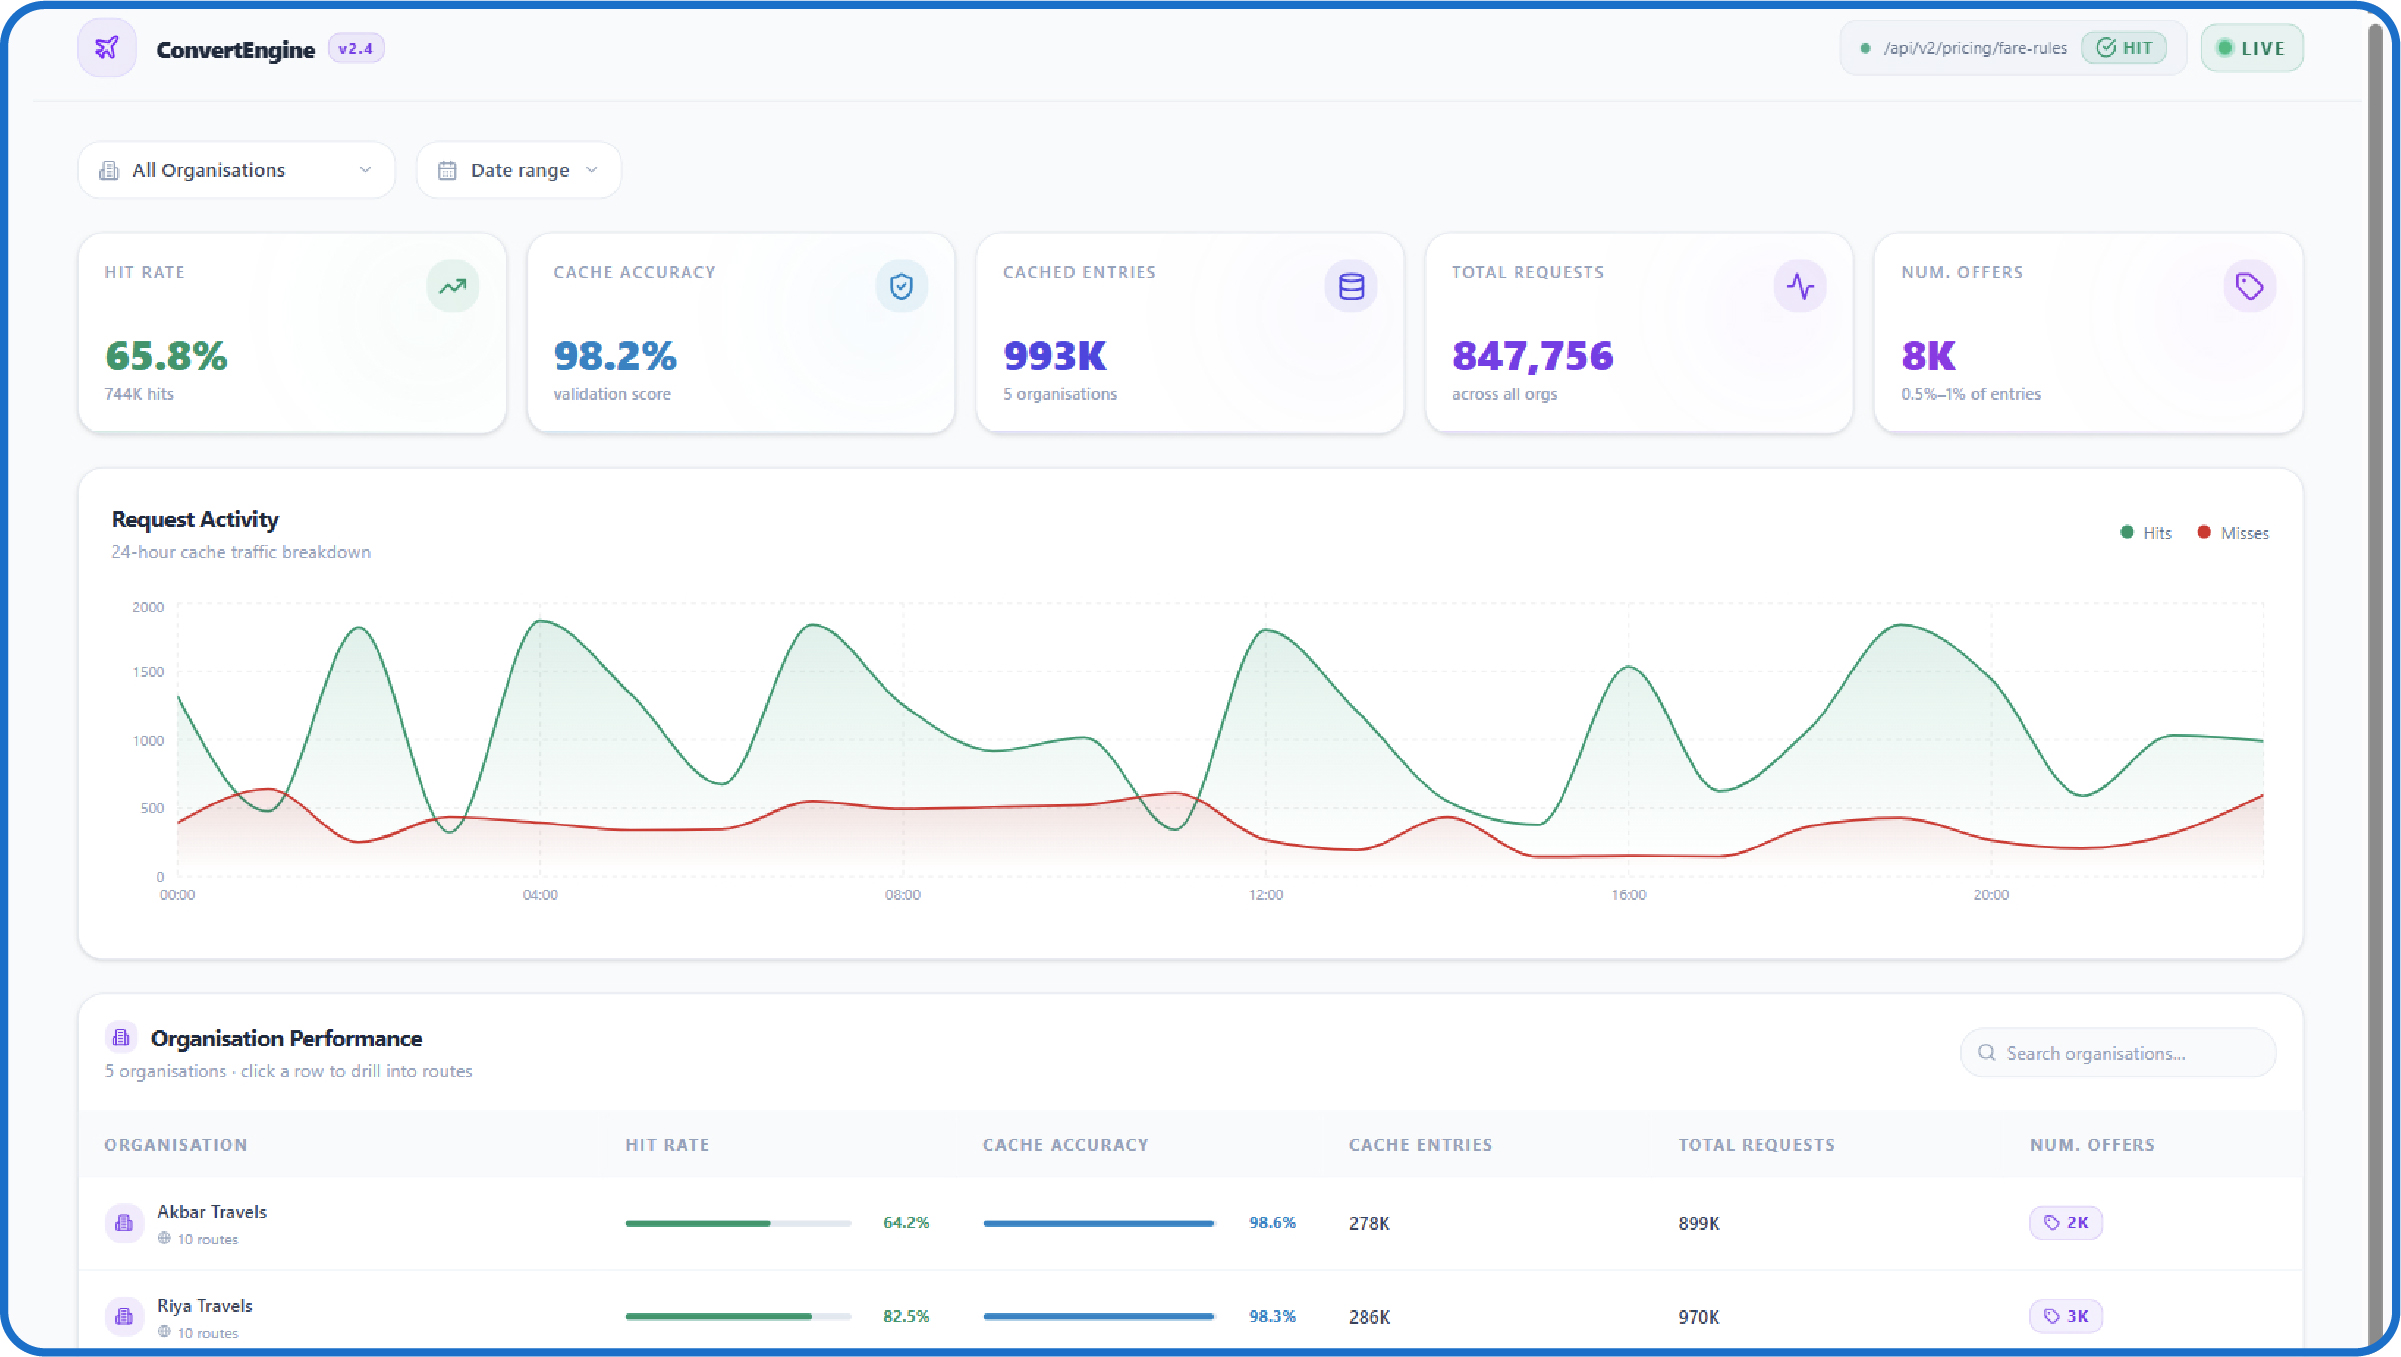Screen dimensions: 2401x1357
Task: Click the 744K hits subtitle
Action: 139,394
